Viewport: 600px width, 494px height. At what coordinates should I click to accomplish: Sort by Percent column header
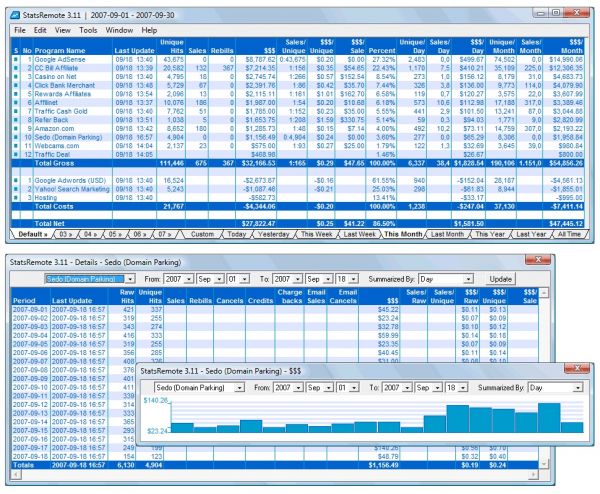point(382,51)
